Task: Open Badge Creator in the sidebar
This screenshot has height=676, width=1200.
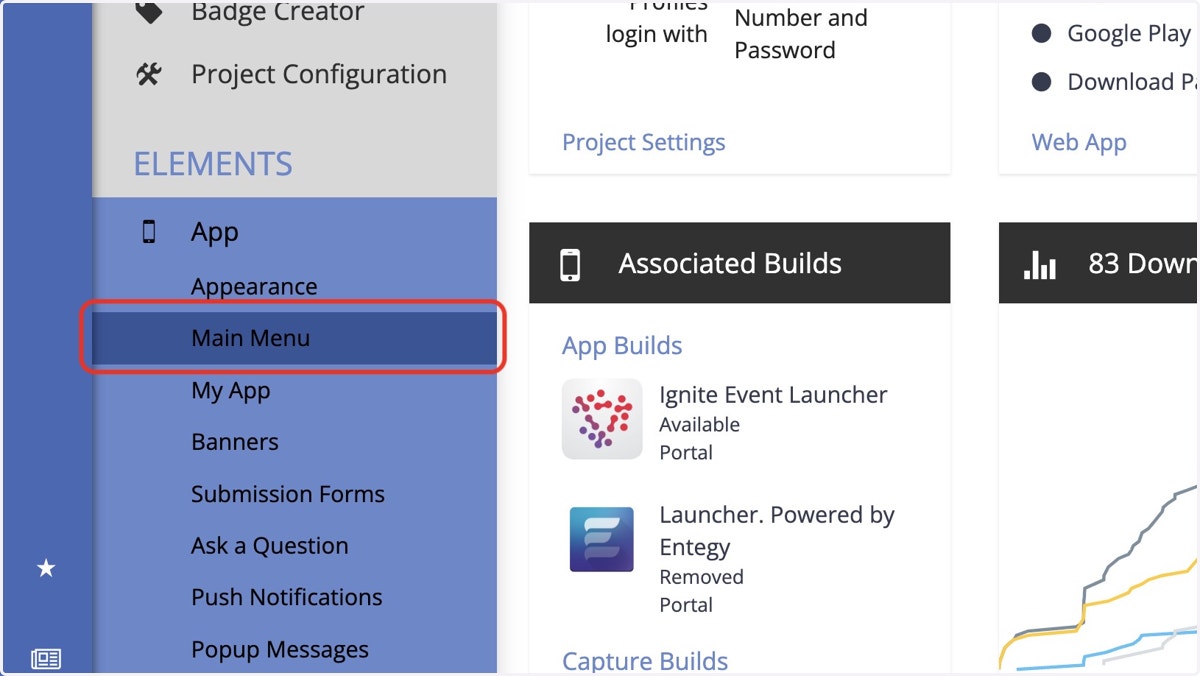Action: (x=277, y=12)
